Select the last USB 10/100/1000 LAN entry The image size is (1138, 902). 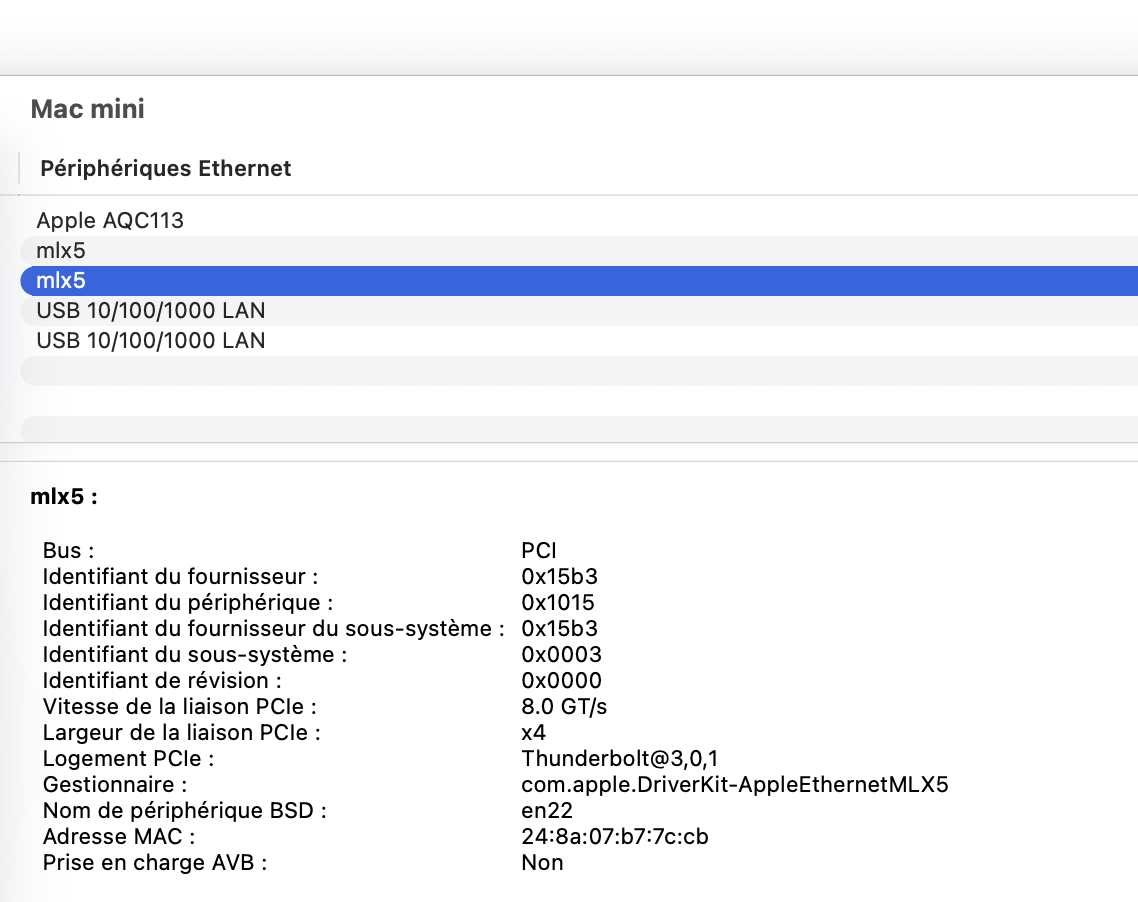pos(151,341)
